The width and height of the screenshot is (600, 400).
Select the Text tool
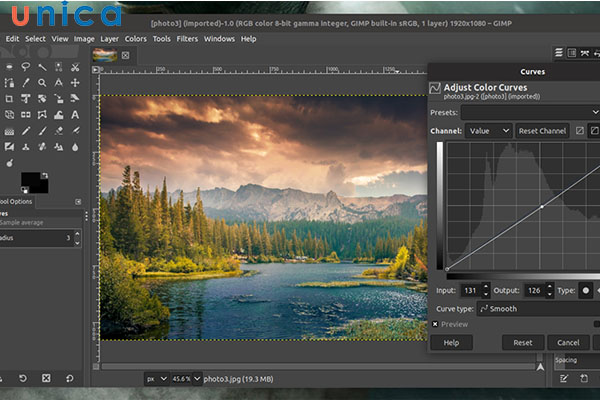pyautogui.click(x=76, y=115)
